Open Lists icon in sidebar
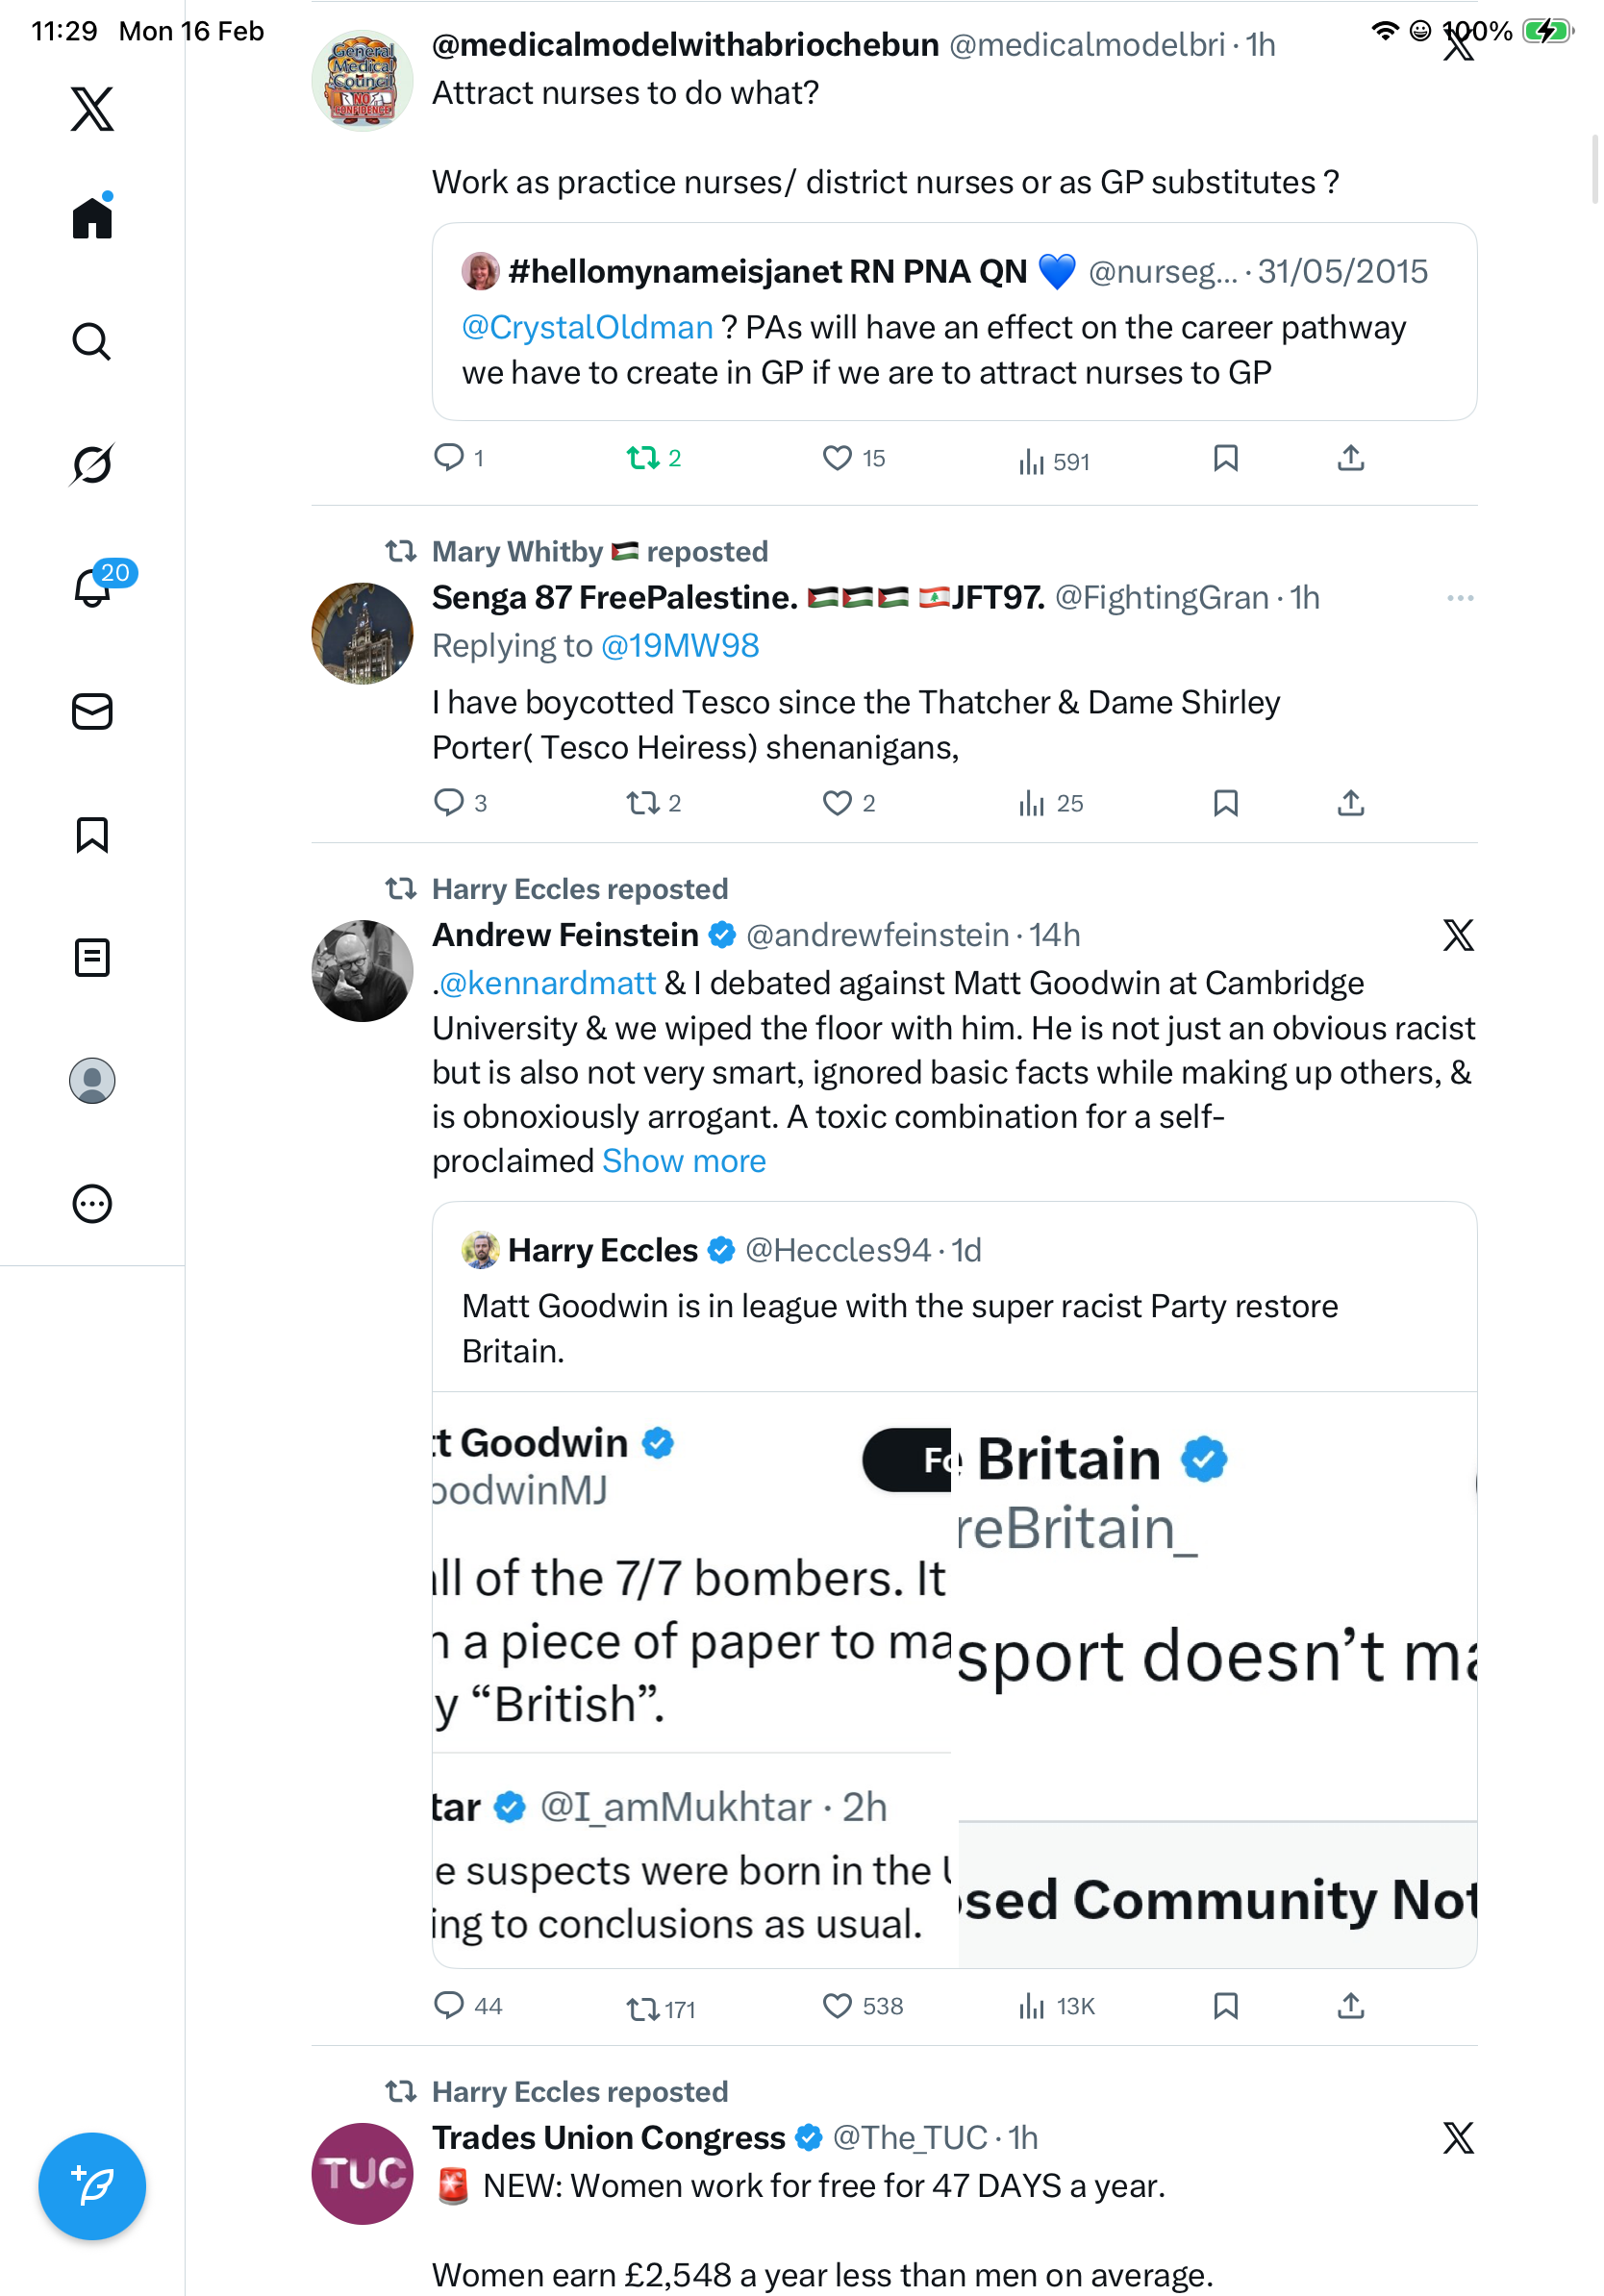Screen dimensions: 1604x2296 coord(91,958)
